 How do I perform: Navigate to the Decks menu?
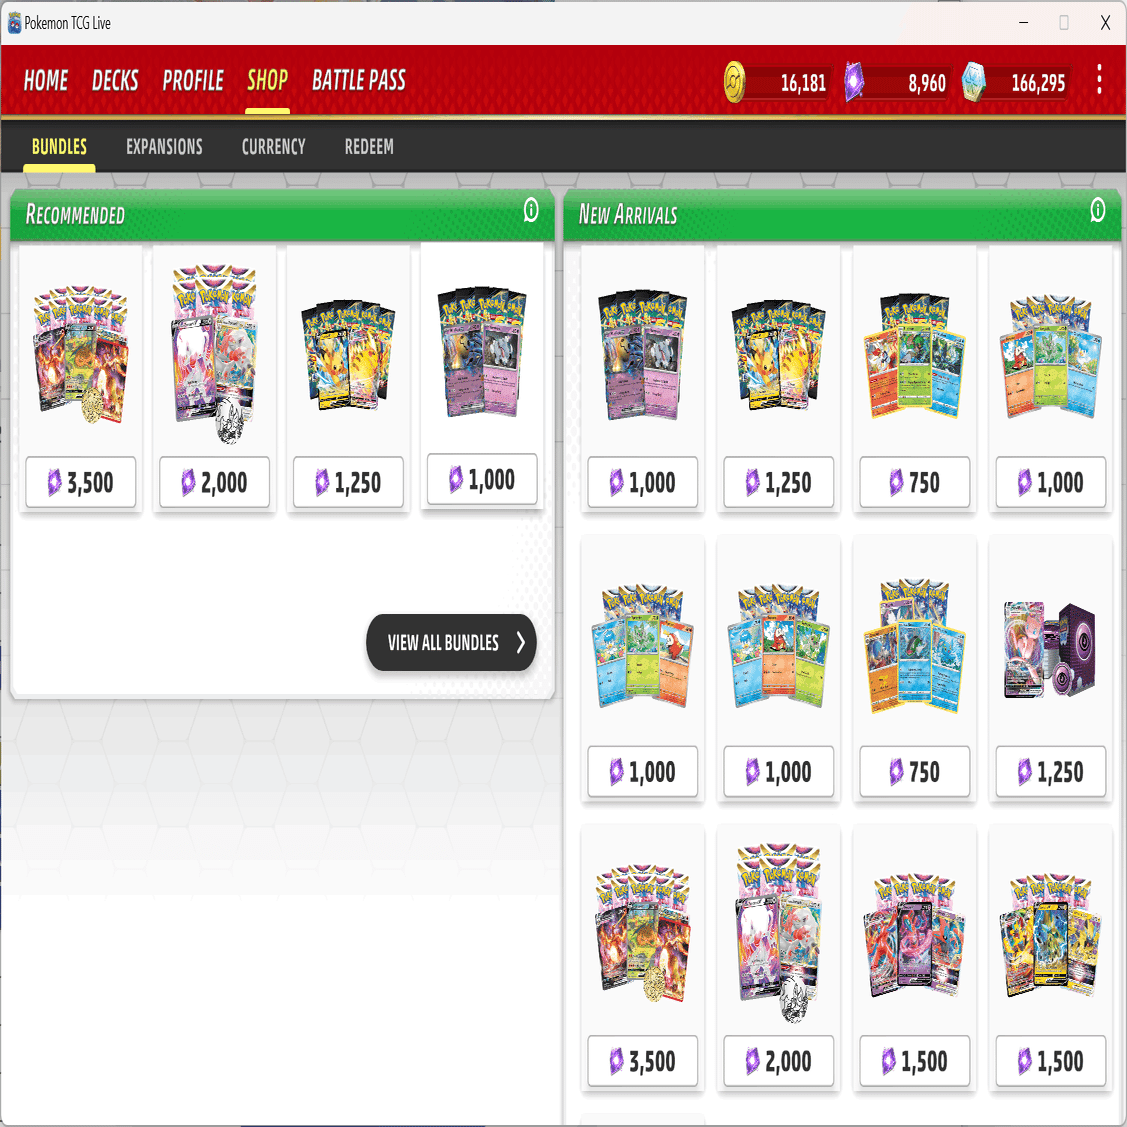[115, 80]
